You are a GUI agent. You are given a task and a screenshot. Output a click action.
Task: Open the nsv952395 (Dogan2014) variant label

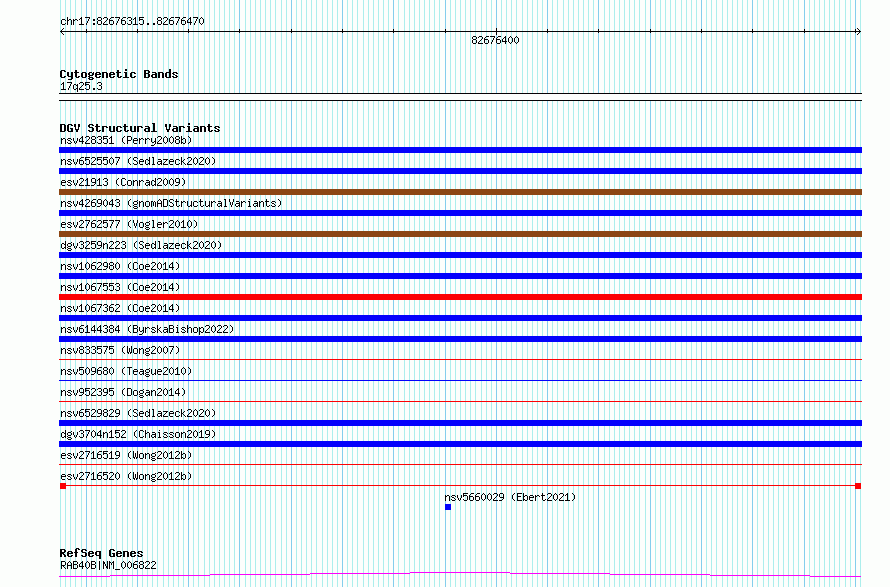pyautogui.click(x=123, y=392)
